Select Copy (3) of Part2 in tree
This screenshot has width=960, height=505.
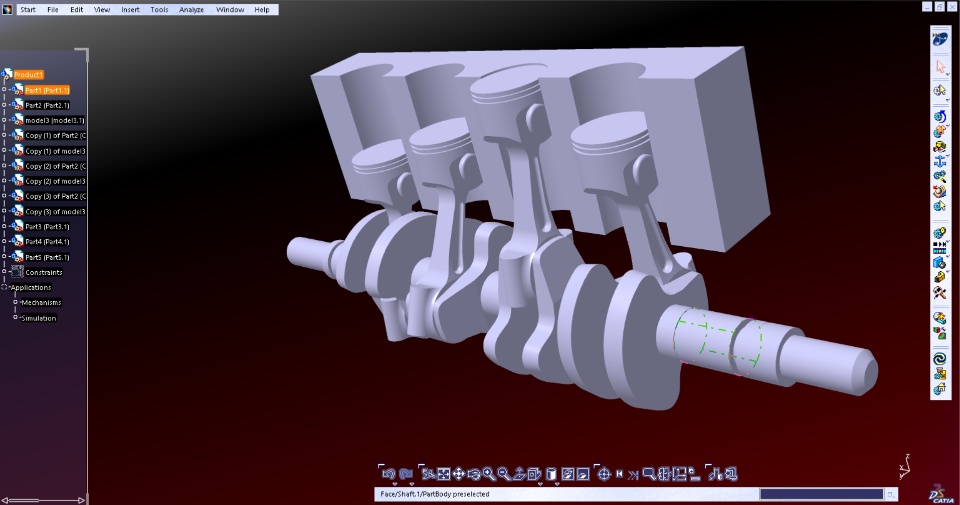(55, 196)
